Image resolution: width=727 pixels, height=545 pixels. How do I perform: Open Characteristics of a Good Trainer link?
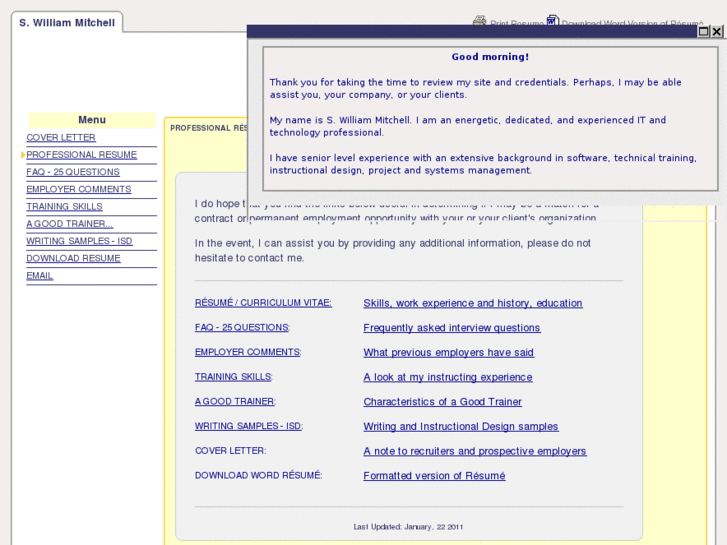442,402
